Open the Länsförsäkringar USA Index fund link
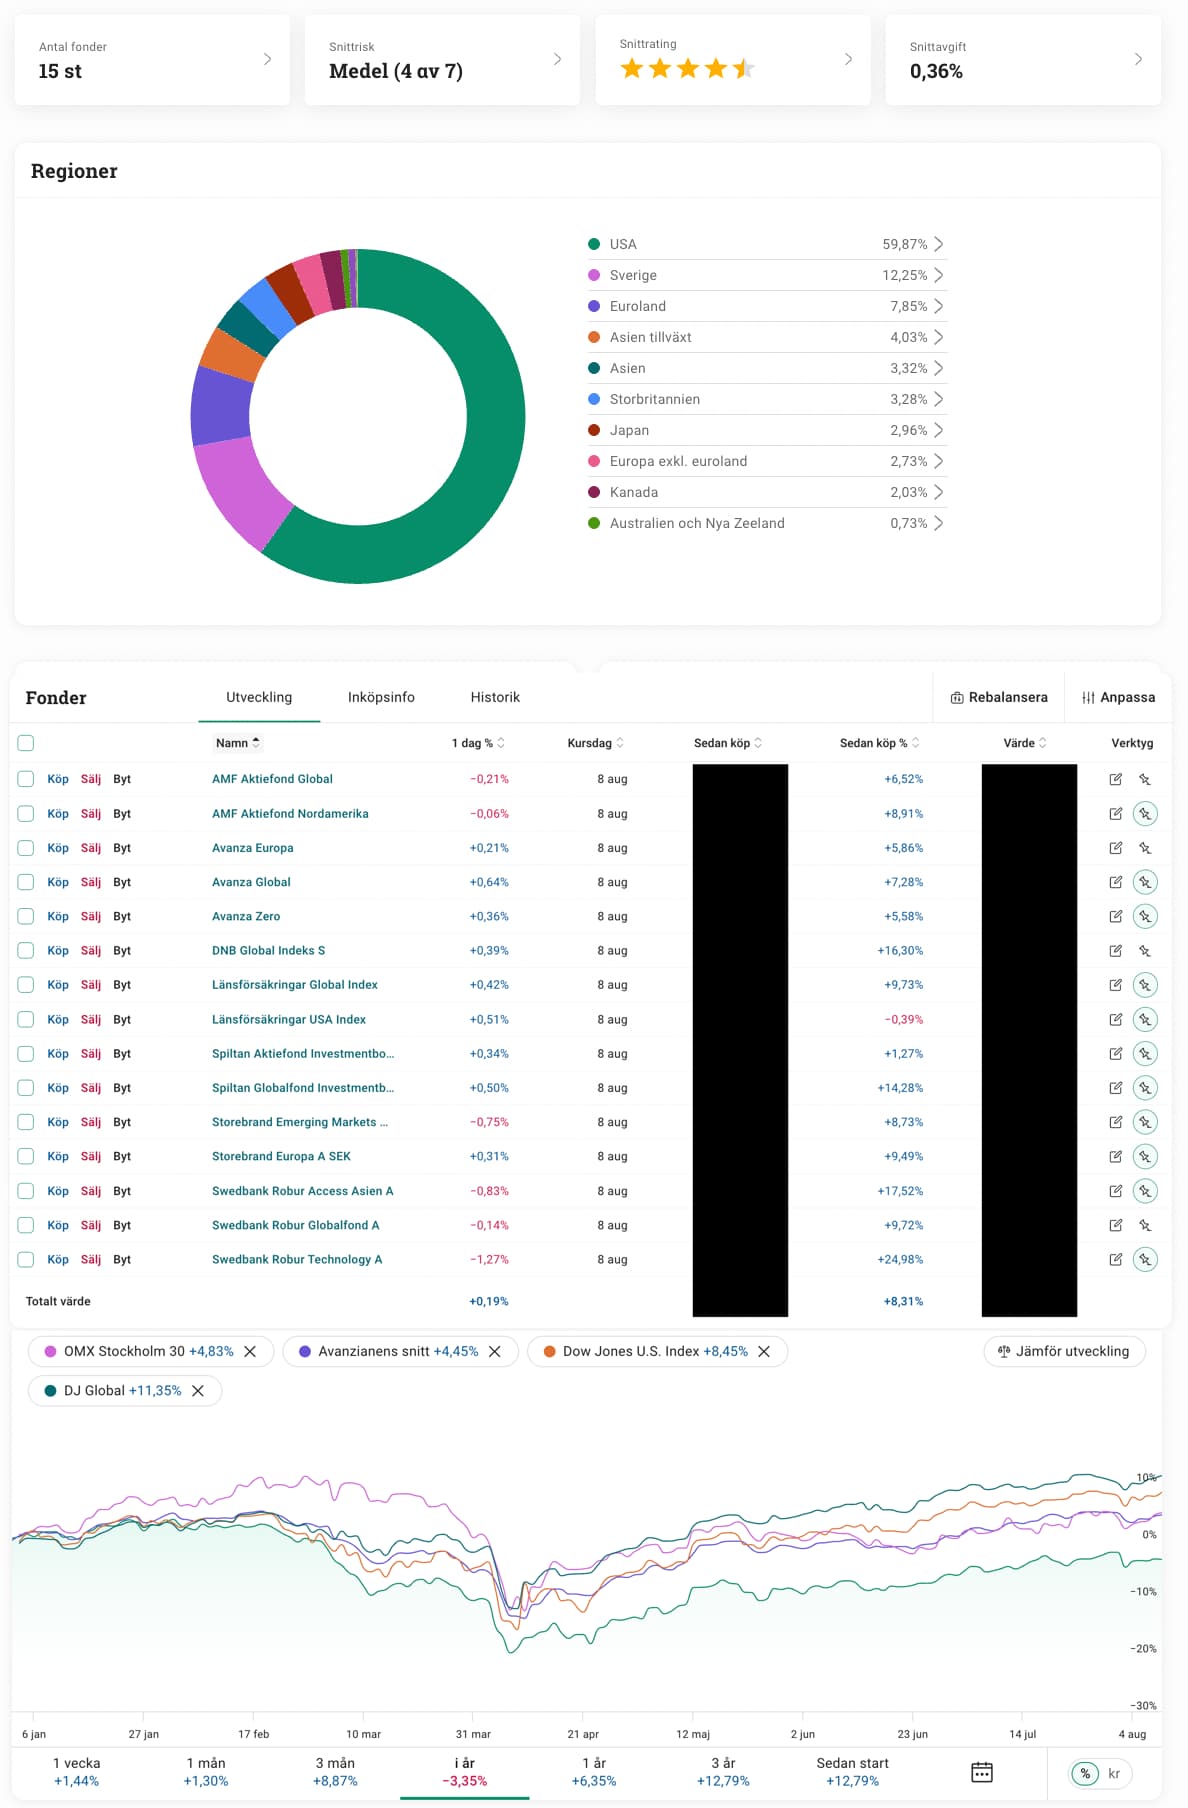The width and height of the screenshot is (1188, 1808). [288, 1020]
